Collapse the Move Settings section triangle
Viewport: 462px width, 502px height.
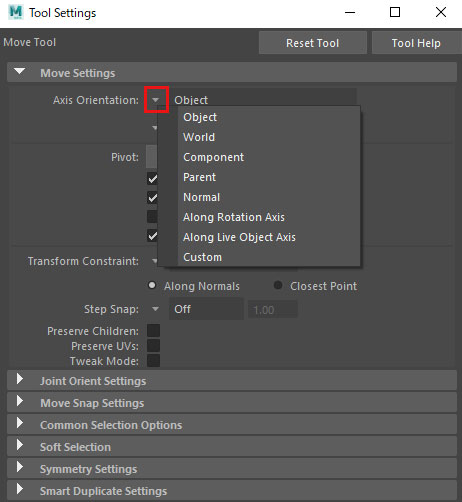click(x=20, y=71)
